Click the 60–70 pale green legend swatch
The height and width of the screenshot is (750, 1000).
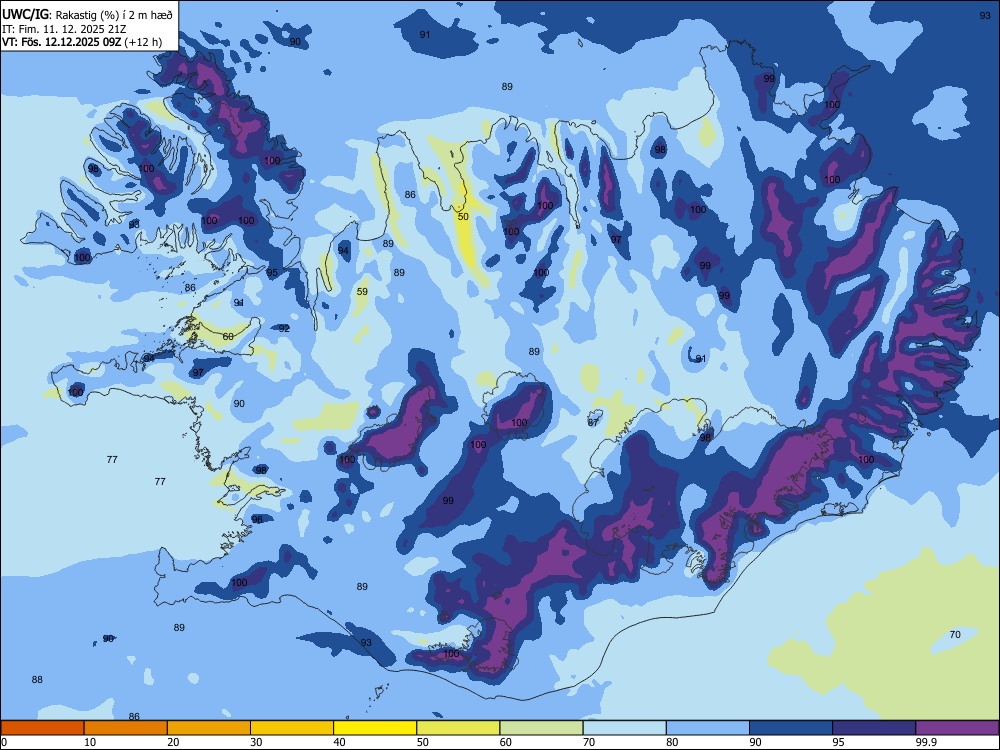pos(541,728)
